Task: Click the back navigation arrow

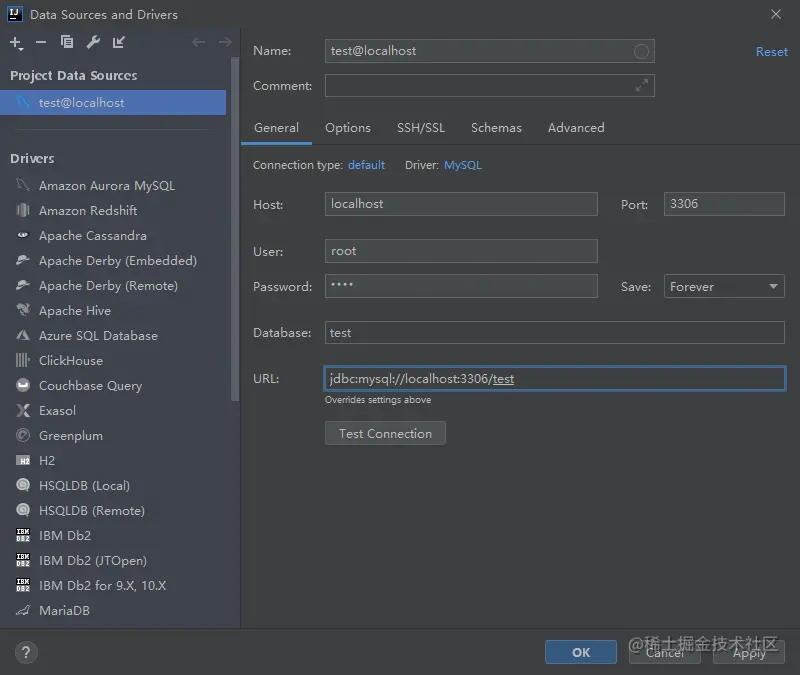Action: tap(198, 42)
